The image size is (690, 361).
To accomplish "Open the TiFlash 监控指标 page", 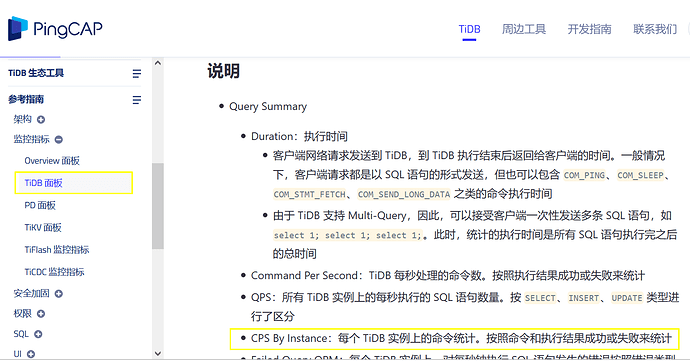I will 57,250.
